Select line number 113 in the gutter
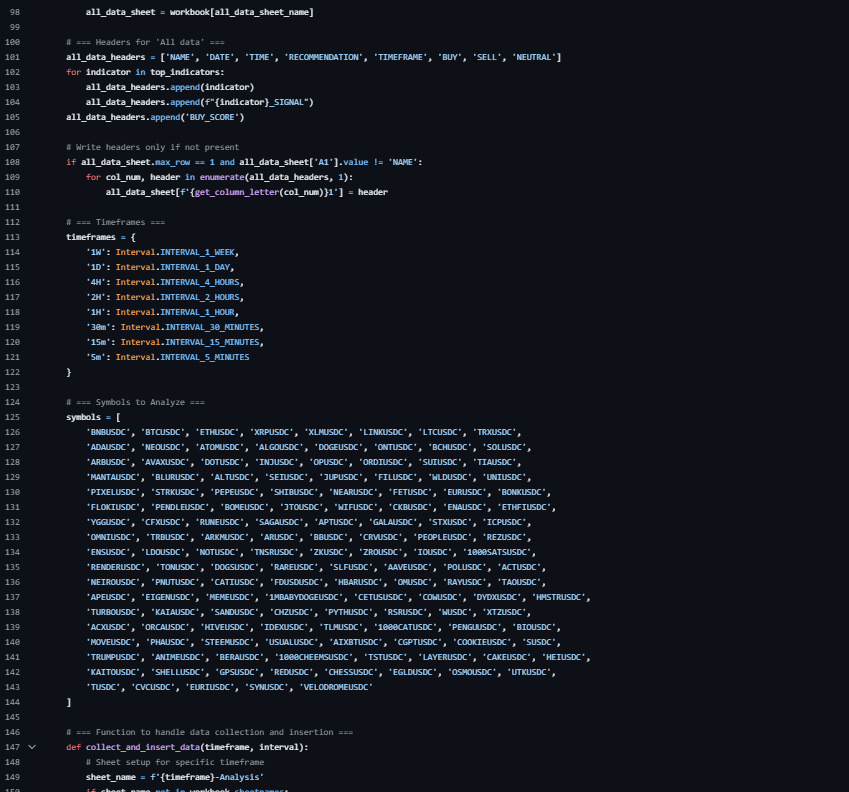 (12, 237)
